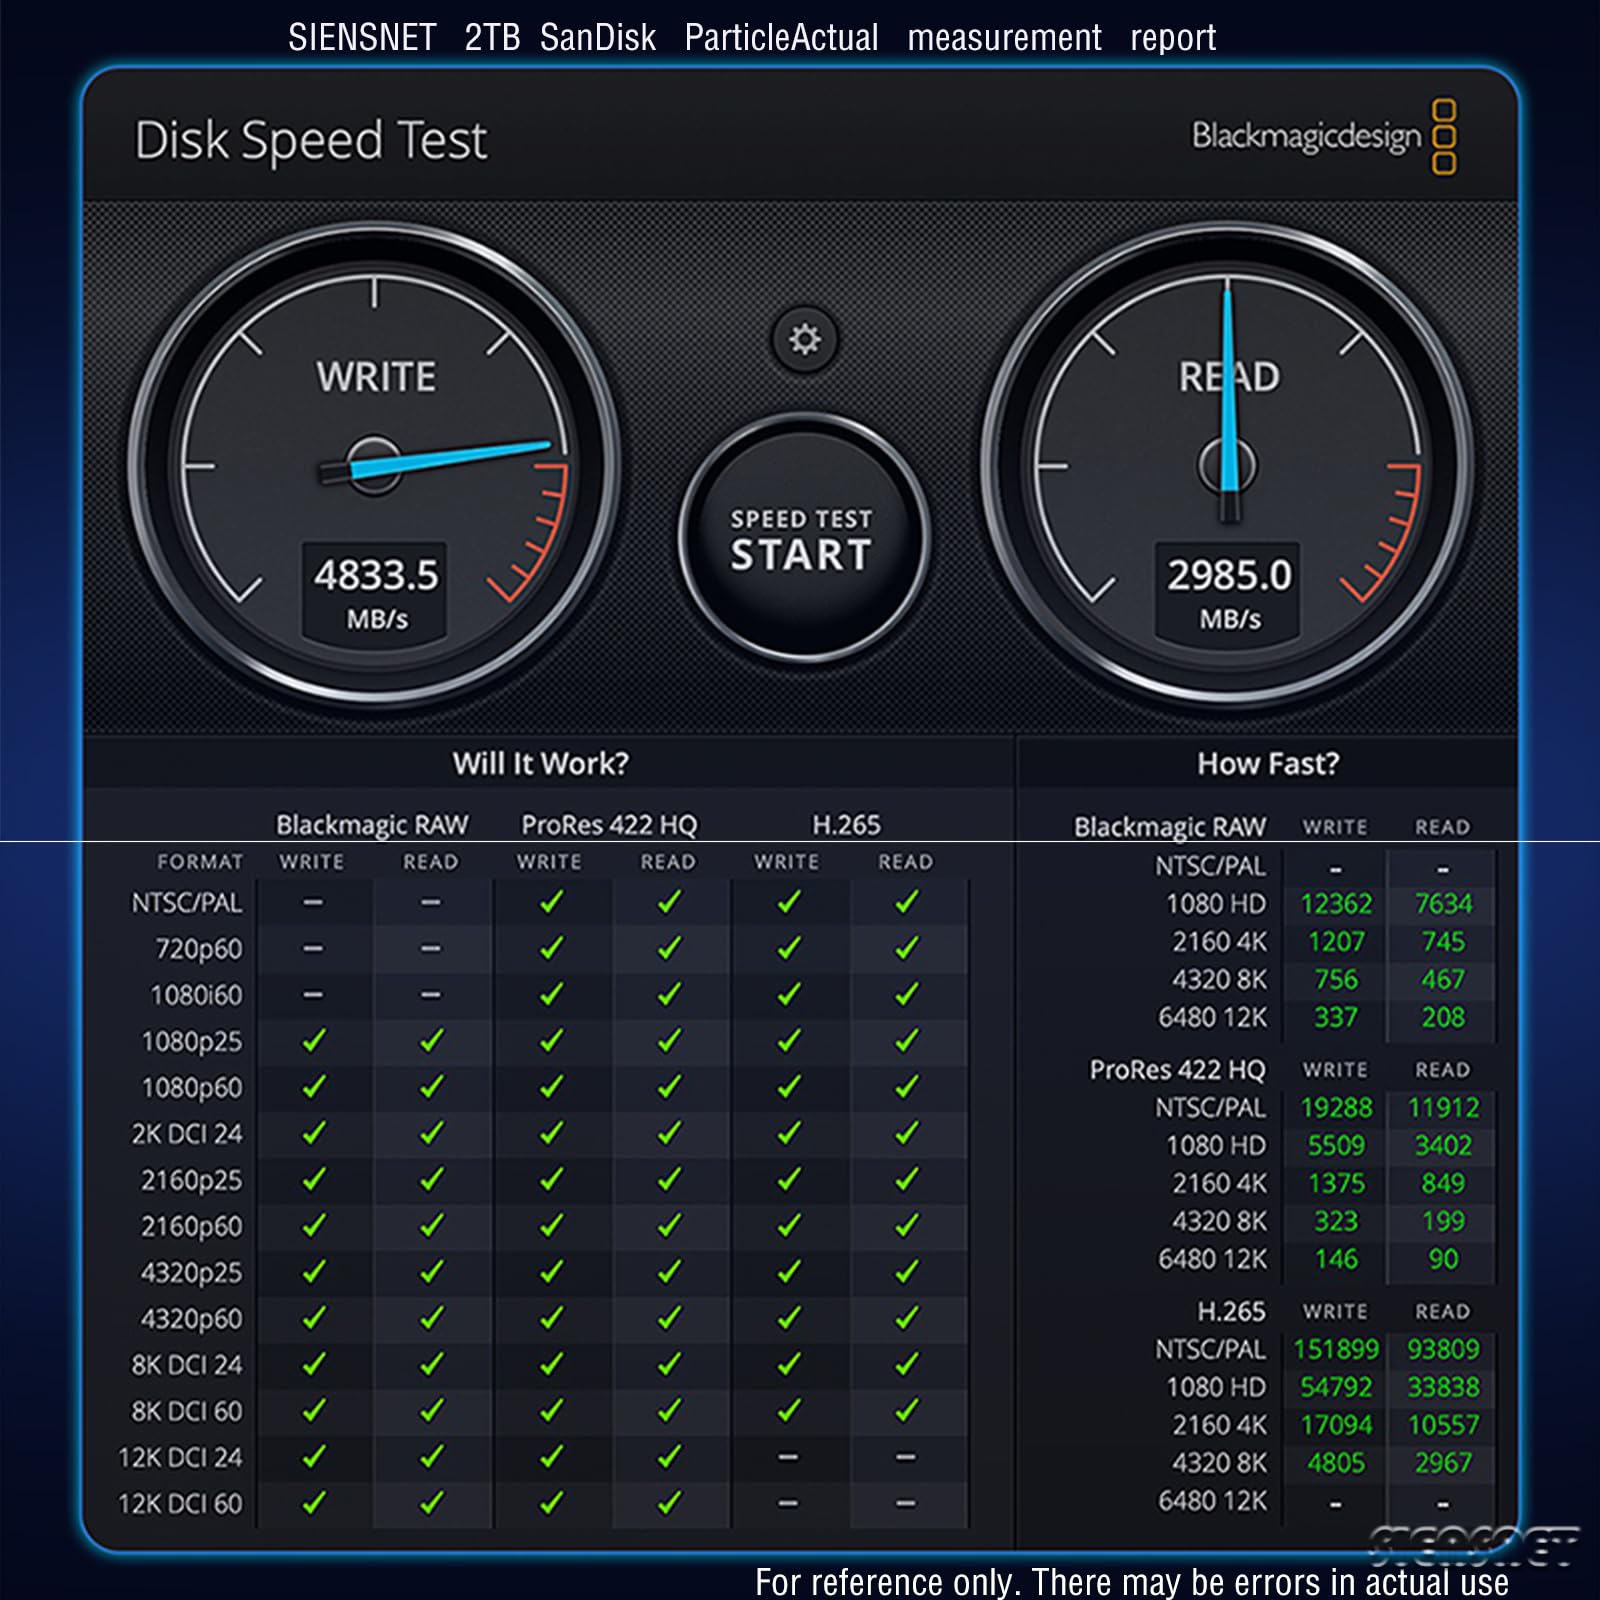
Task: Click the 12K DCI 60 ProRes 422 HQ read checkmark
Action: (669, 1502)
